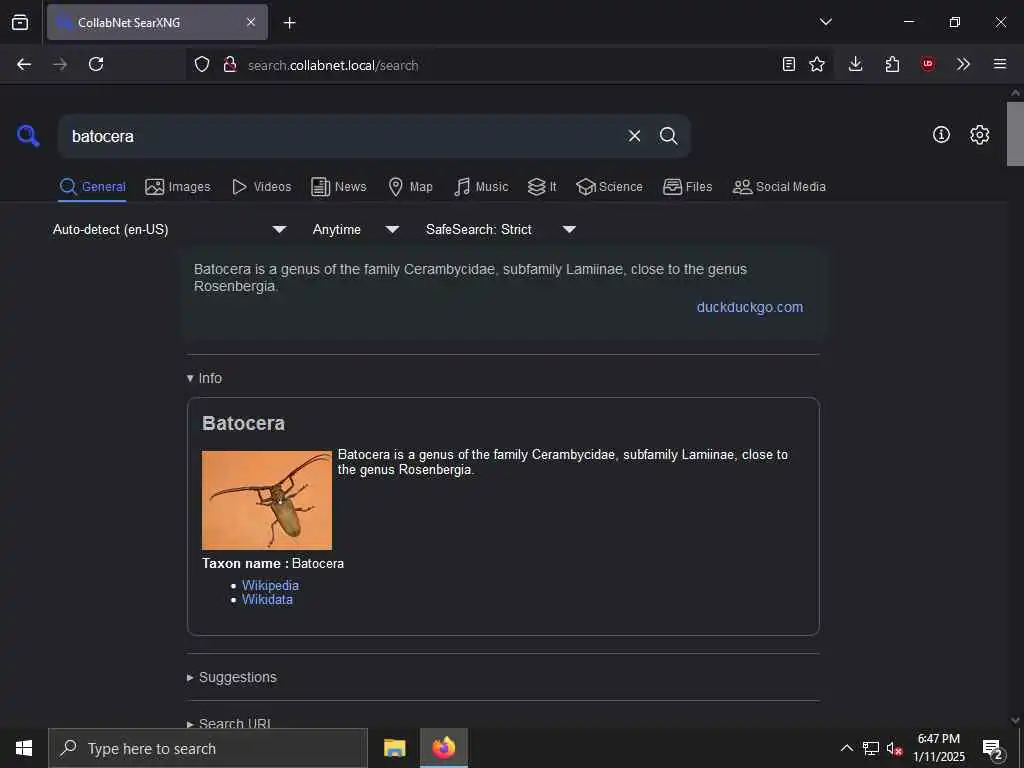The width and height of the screenshot is (1024, 768).
Task: Open the tracking protection shield icon
Action: 202,64
